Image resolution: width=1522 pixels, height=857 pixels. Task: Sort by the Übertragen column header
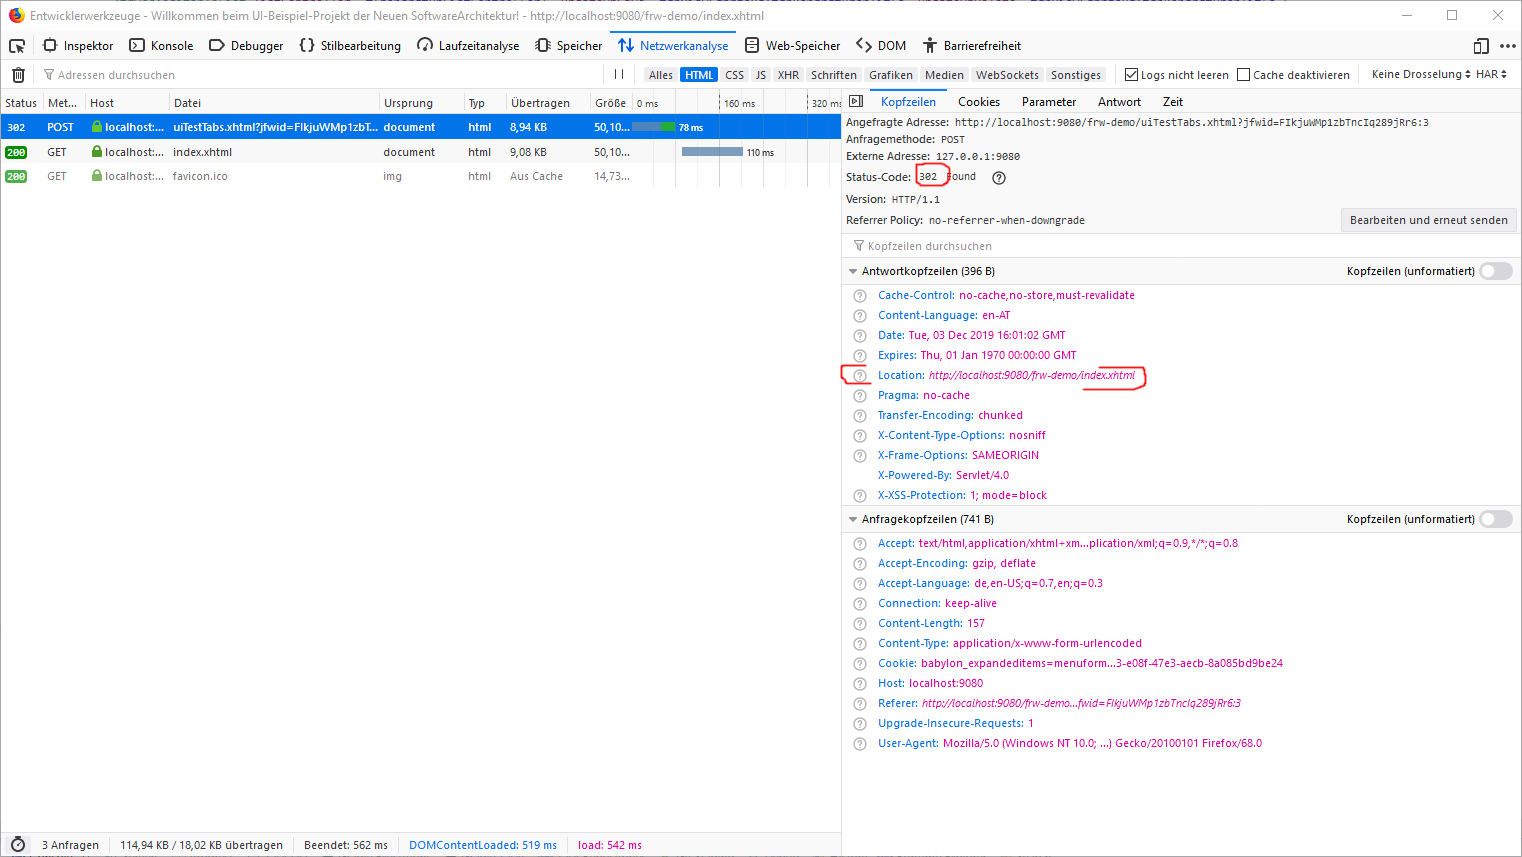pos(547,103)
